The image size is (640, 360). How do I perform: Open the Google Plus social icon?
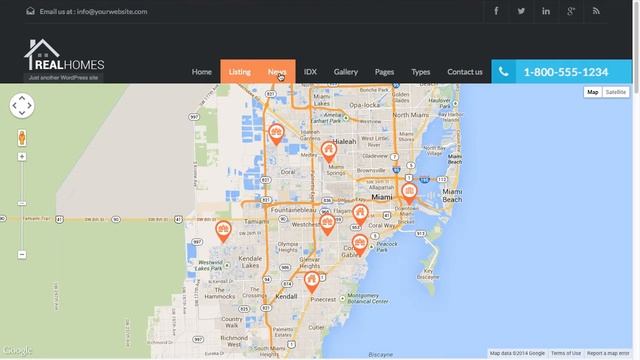pos(571,11)
